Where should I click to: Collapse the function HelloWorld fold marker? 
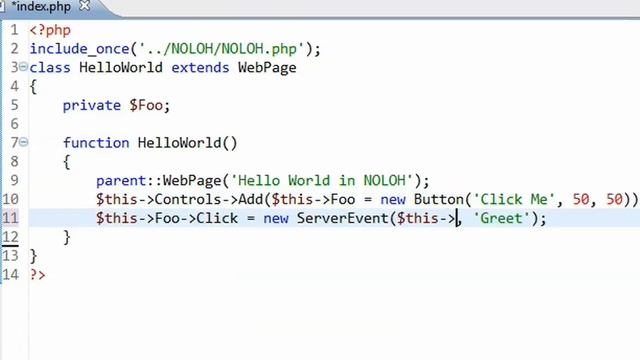(x=24, y=142)
